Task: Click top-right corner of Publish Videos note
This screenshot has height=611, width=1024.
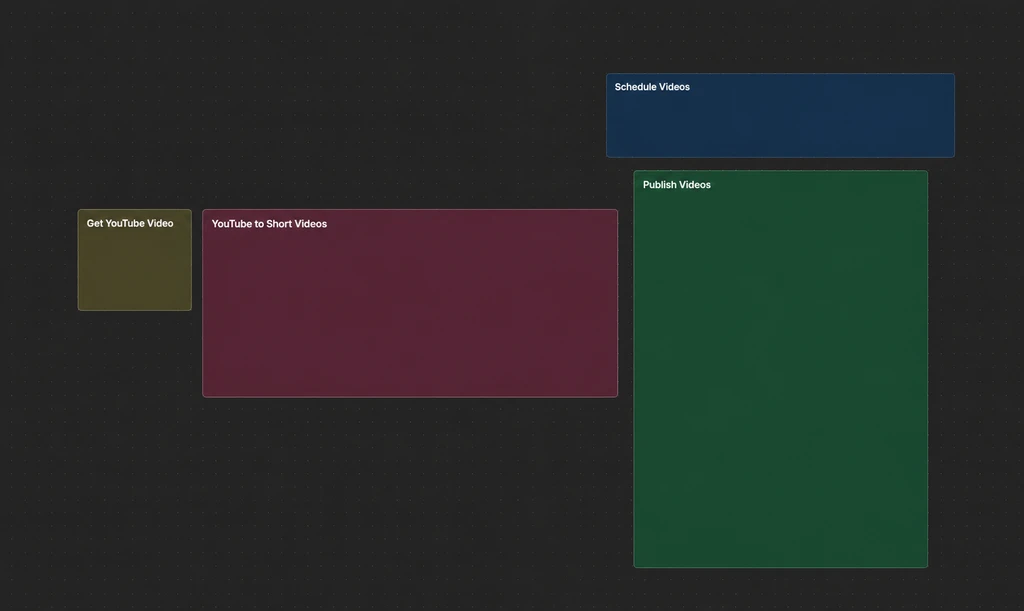Action: pyautogui.click(x=926, y=173)
